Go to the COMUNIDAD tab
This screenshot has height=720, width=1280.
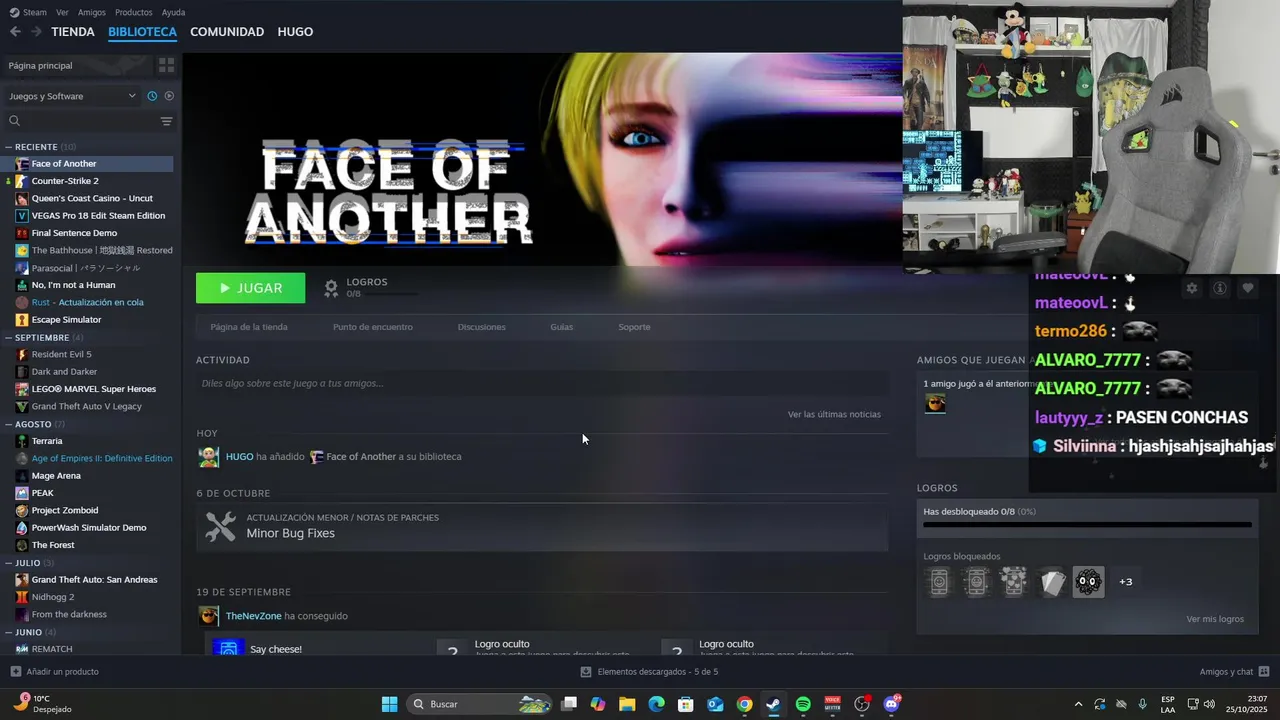pyautogui.click(x=227, y=32)
